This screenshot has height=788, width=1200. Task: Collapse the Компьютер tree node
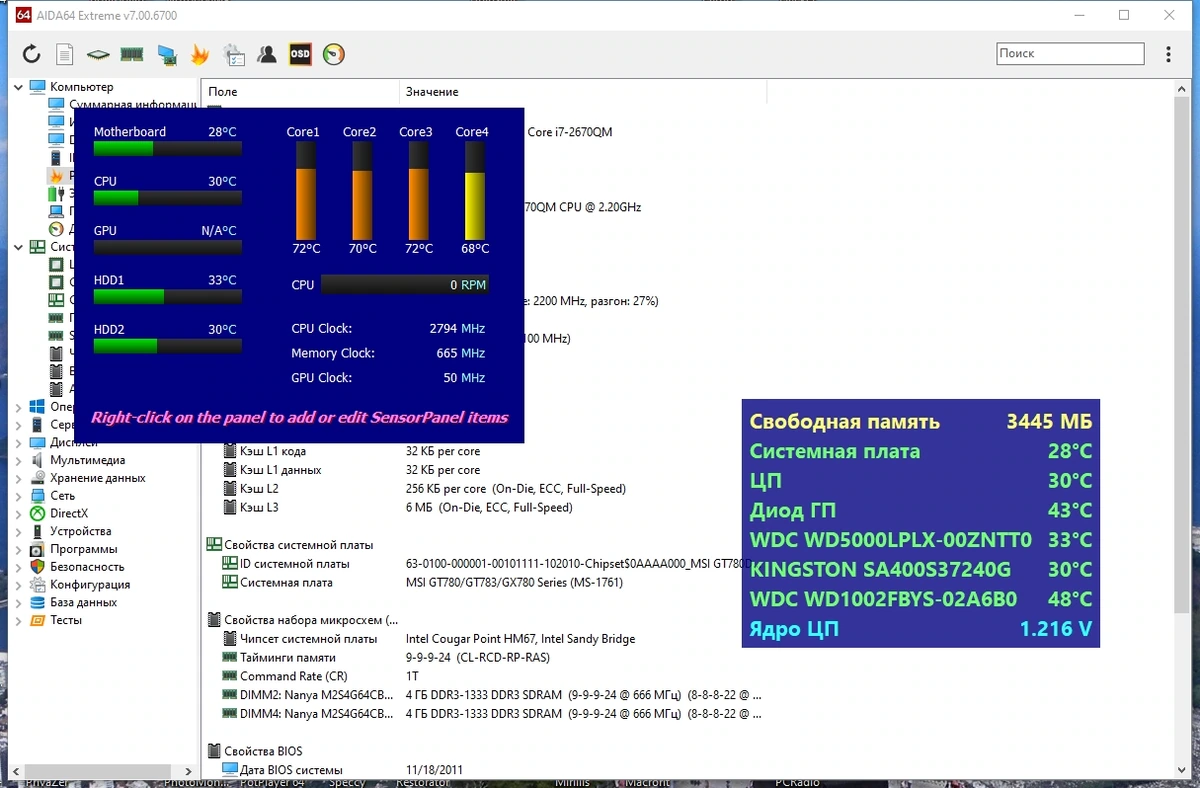click(x=18, y=87)
